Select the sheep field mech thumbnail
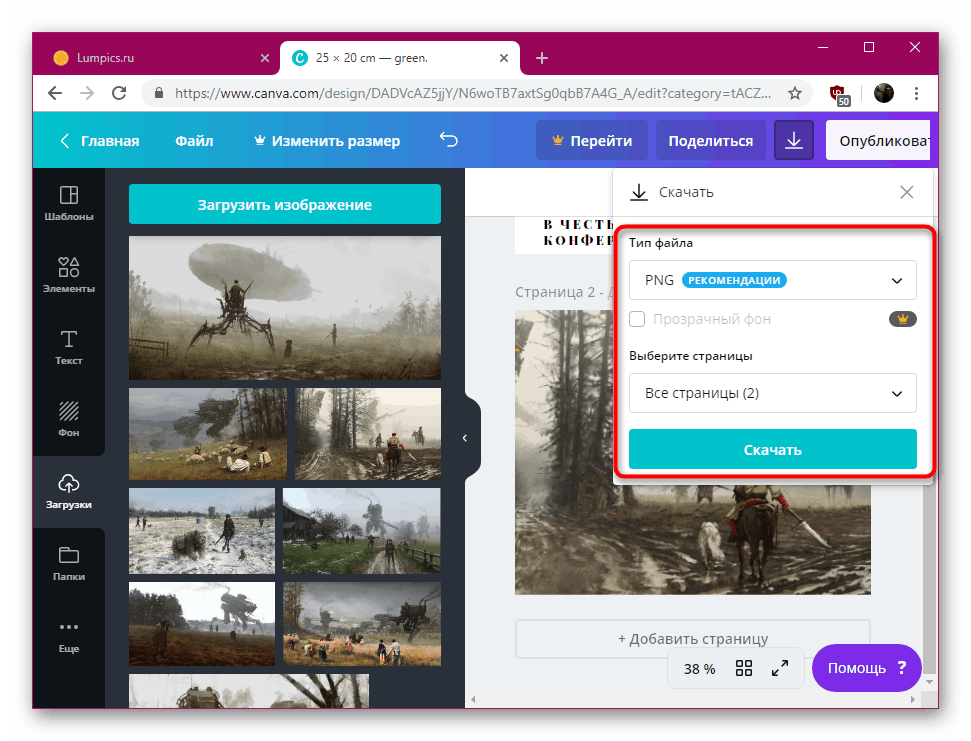This screenshot has height=741, width=971. [207, 434]
